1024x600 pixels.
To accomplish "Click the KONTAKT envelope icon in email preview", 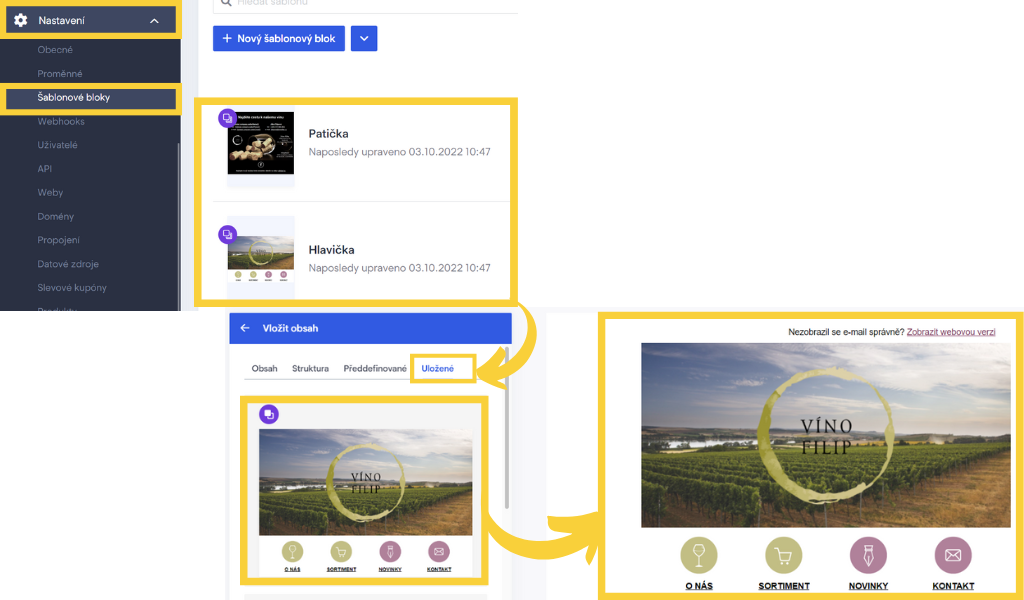I will [953, 556].
